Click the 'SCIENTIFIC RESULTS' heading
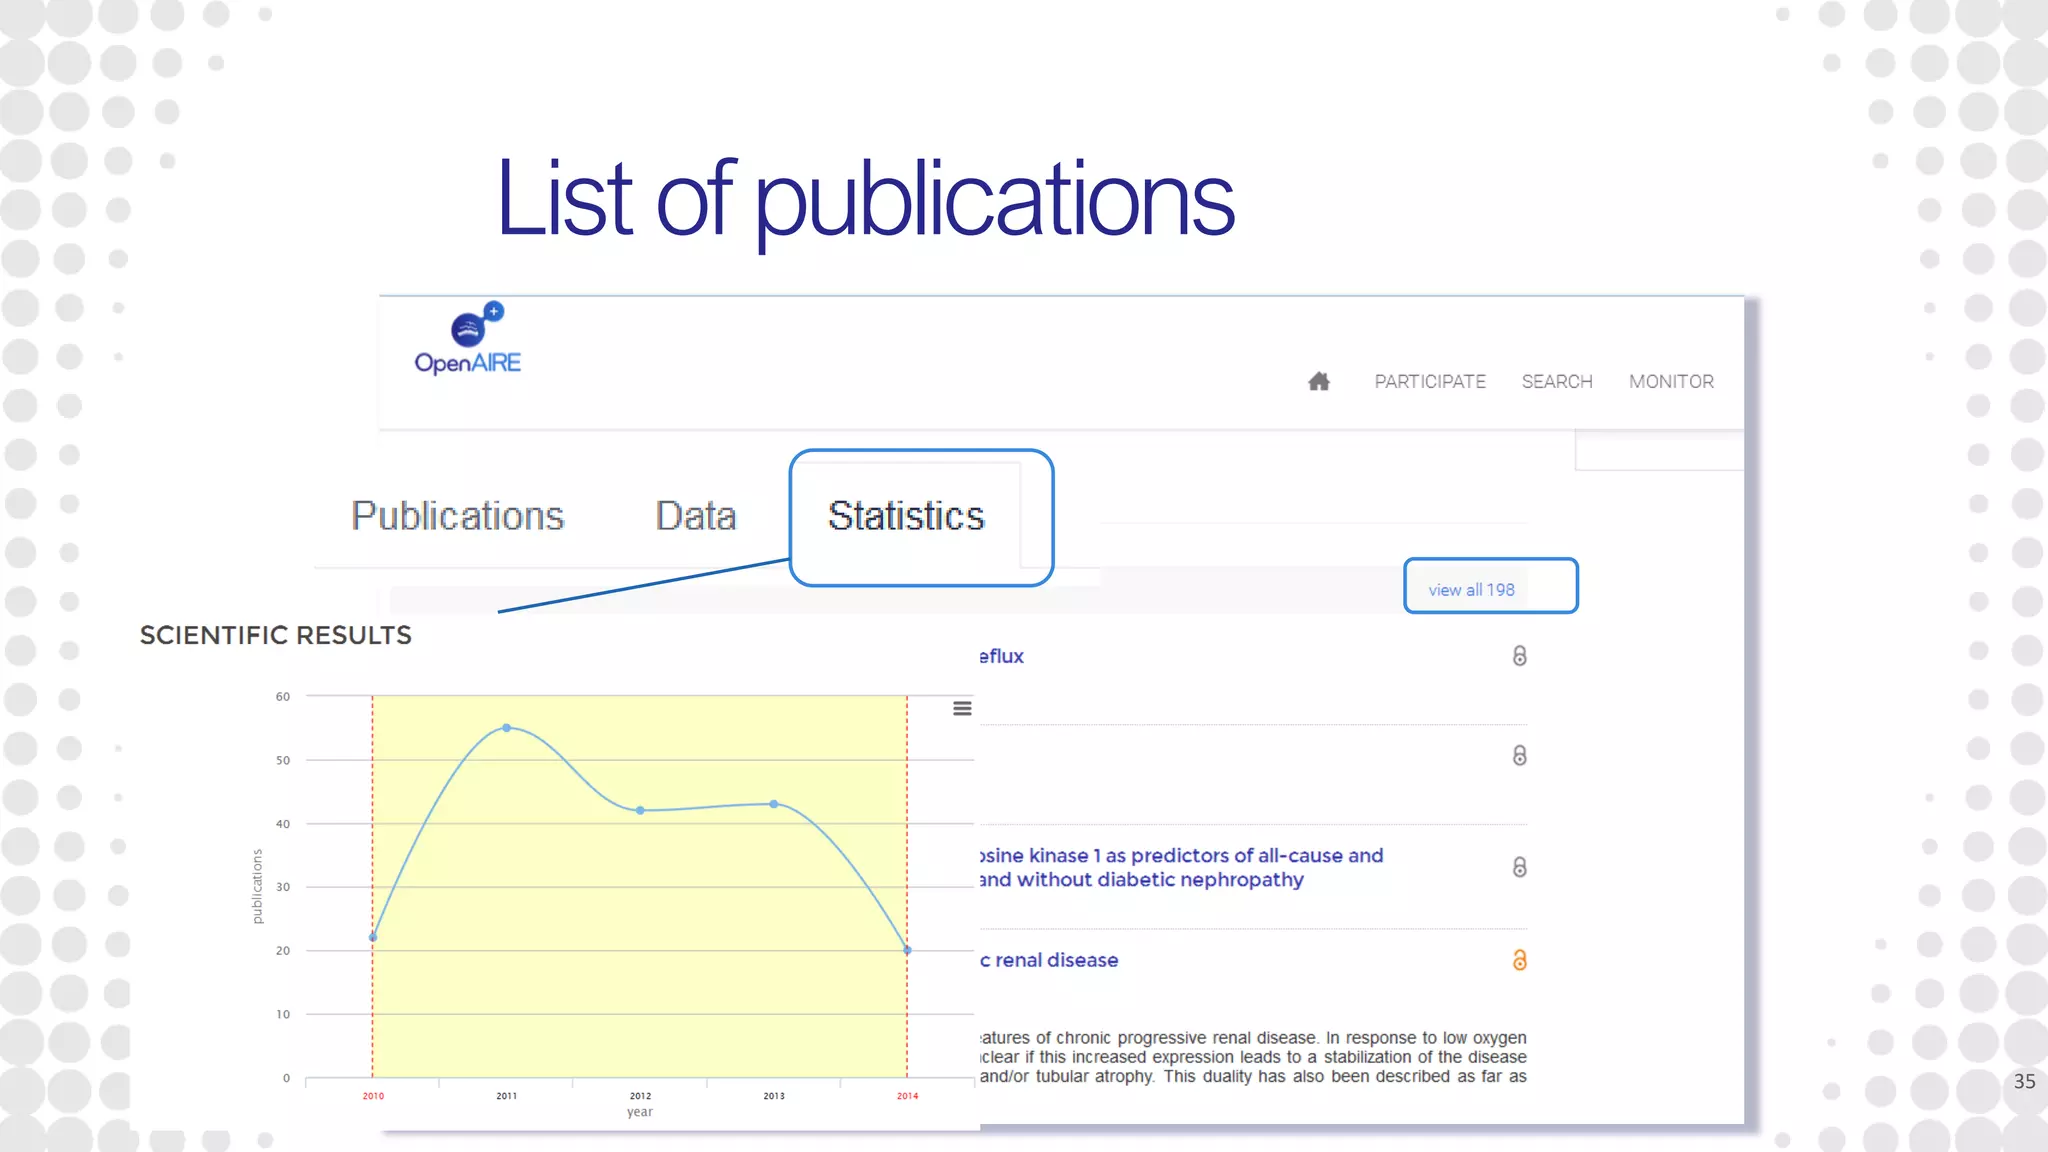Screen dimensions: 2048x1152 click(x=276, y=635)
